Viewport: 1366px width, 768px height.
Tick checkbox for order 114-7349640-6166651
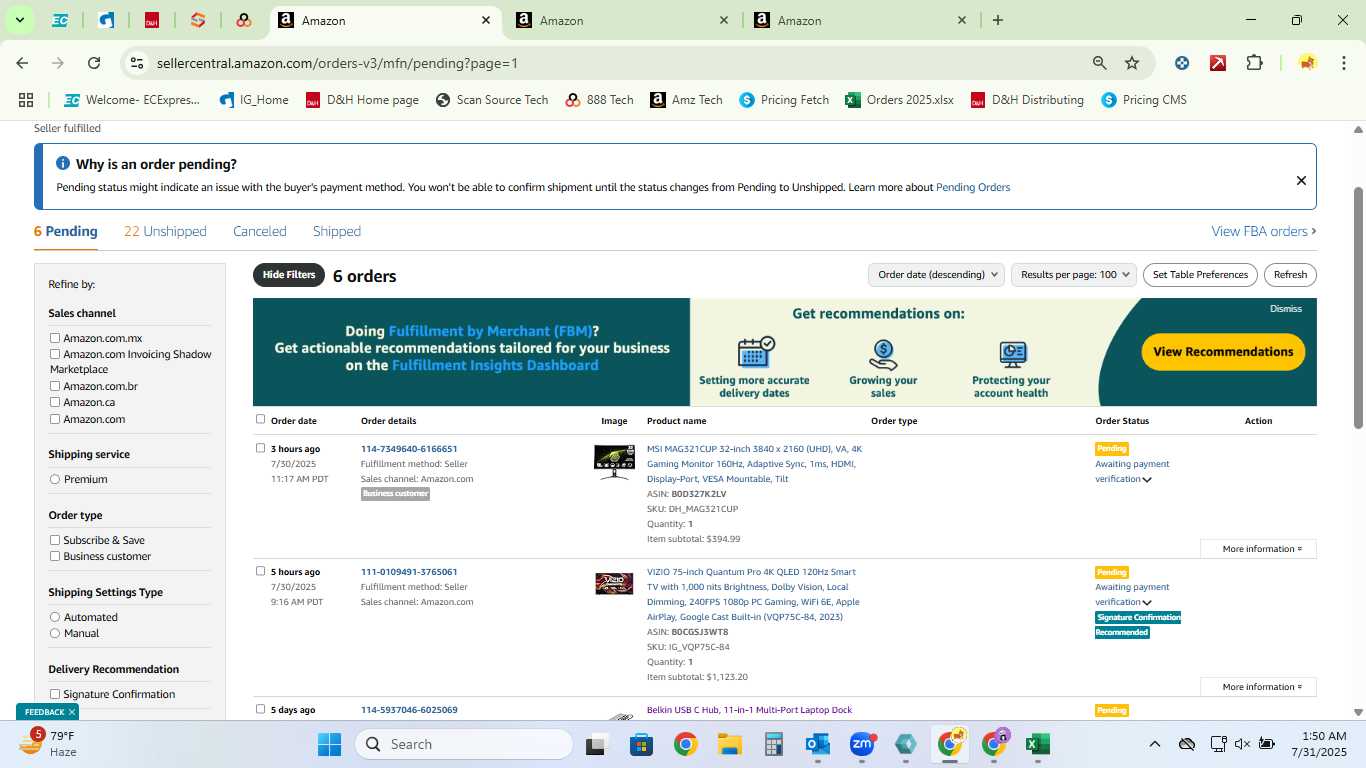[x=261, y=448]
